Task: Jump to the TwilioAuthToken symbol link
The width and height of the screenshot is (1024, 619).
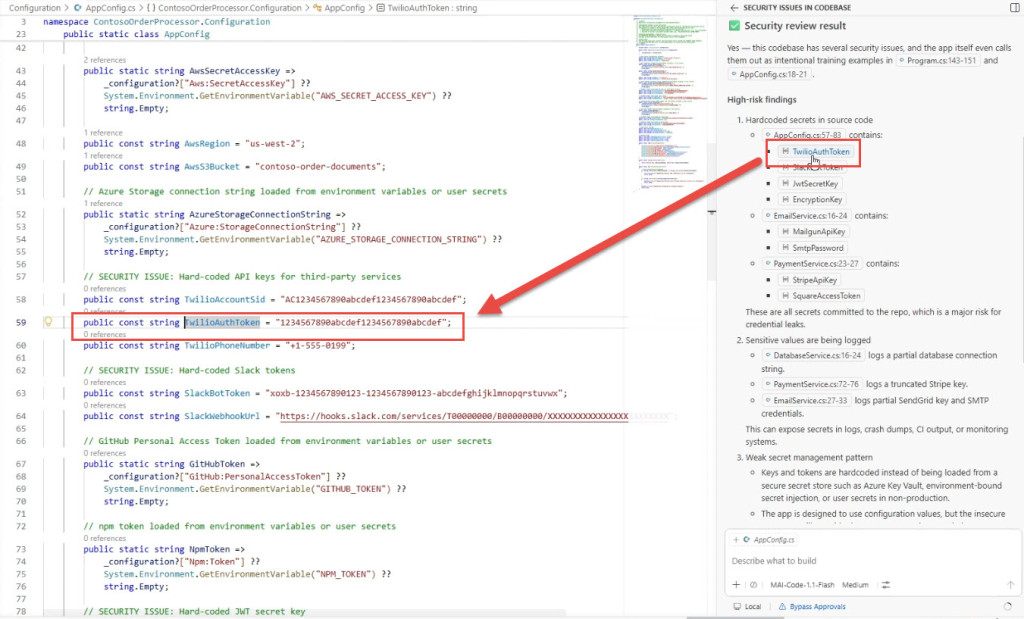Action: pos(816,151)
